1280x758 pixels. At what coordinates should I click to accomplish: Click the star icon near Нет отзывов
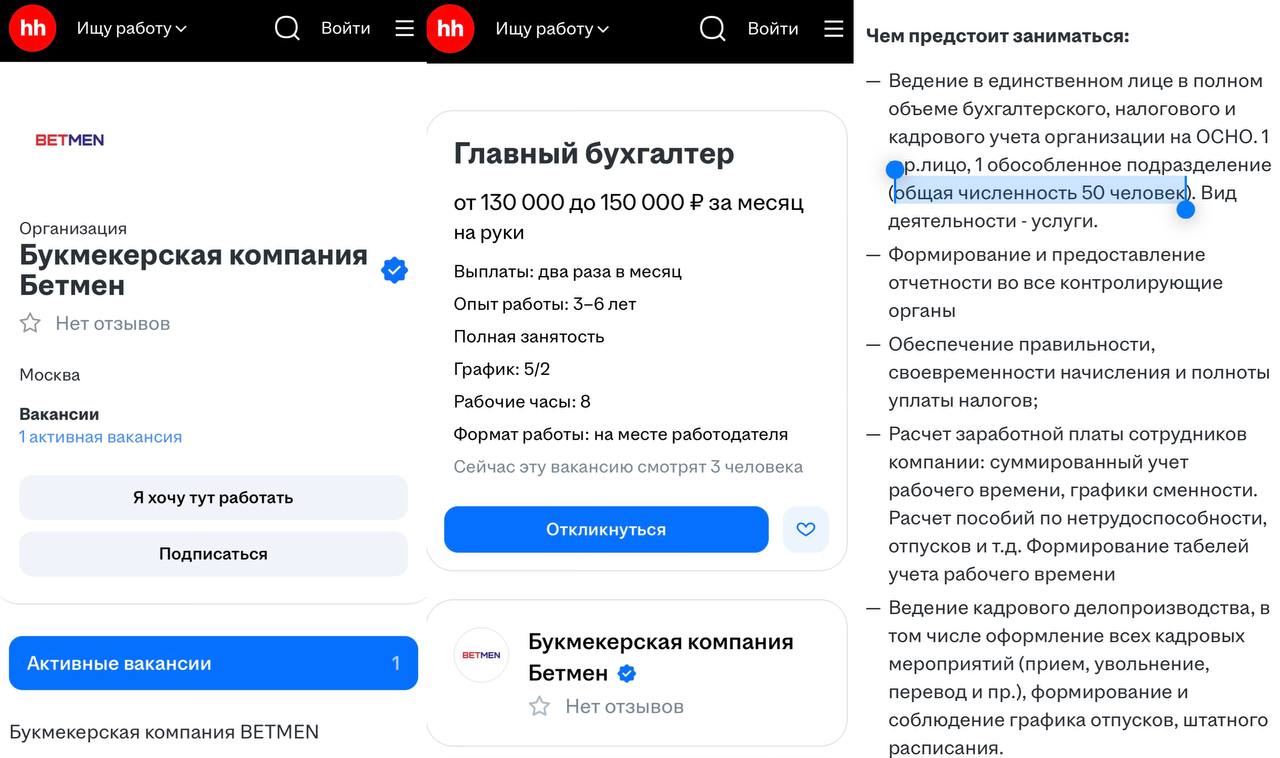[31, 323]
